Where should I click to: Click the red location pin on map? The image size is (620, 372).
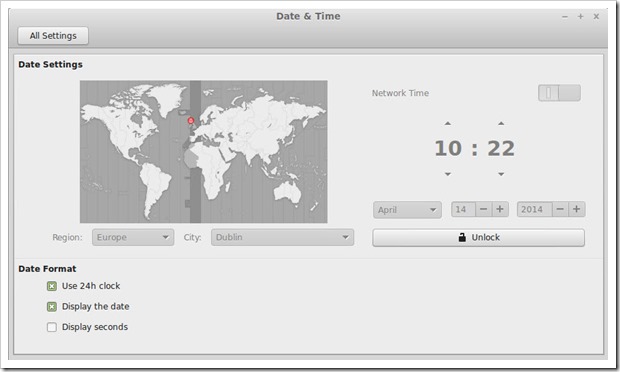[191, 120]
